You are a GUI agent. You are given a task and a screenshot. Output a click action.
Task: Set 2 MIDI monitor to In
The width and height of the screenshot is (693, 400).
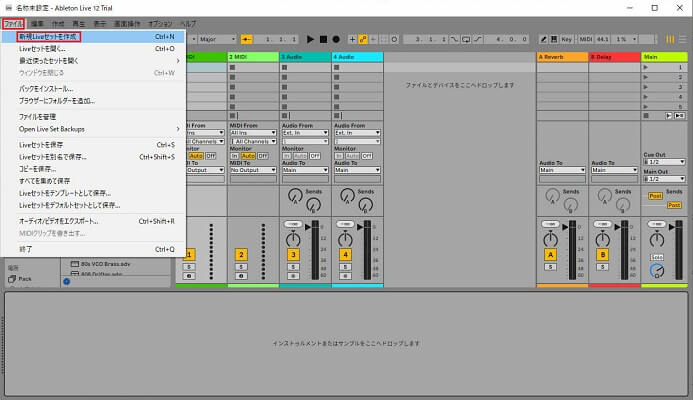coord(235,156)
